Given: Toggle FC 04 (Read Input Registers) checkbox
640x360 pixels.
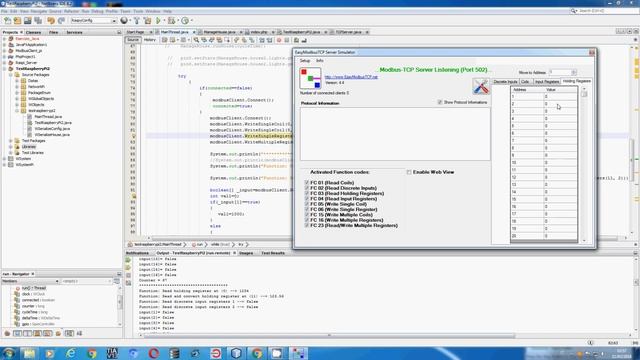Looking at the screenshot, I should [307, 199].
